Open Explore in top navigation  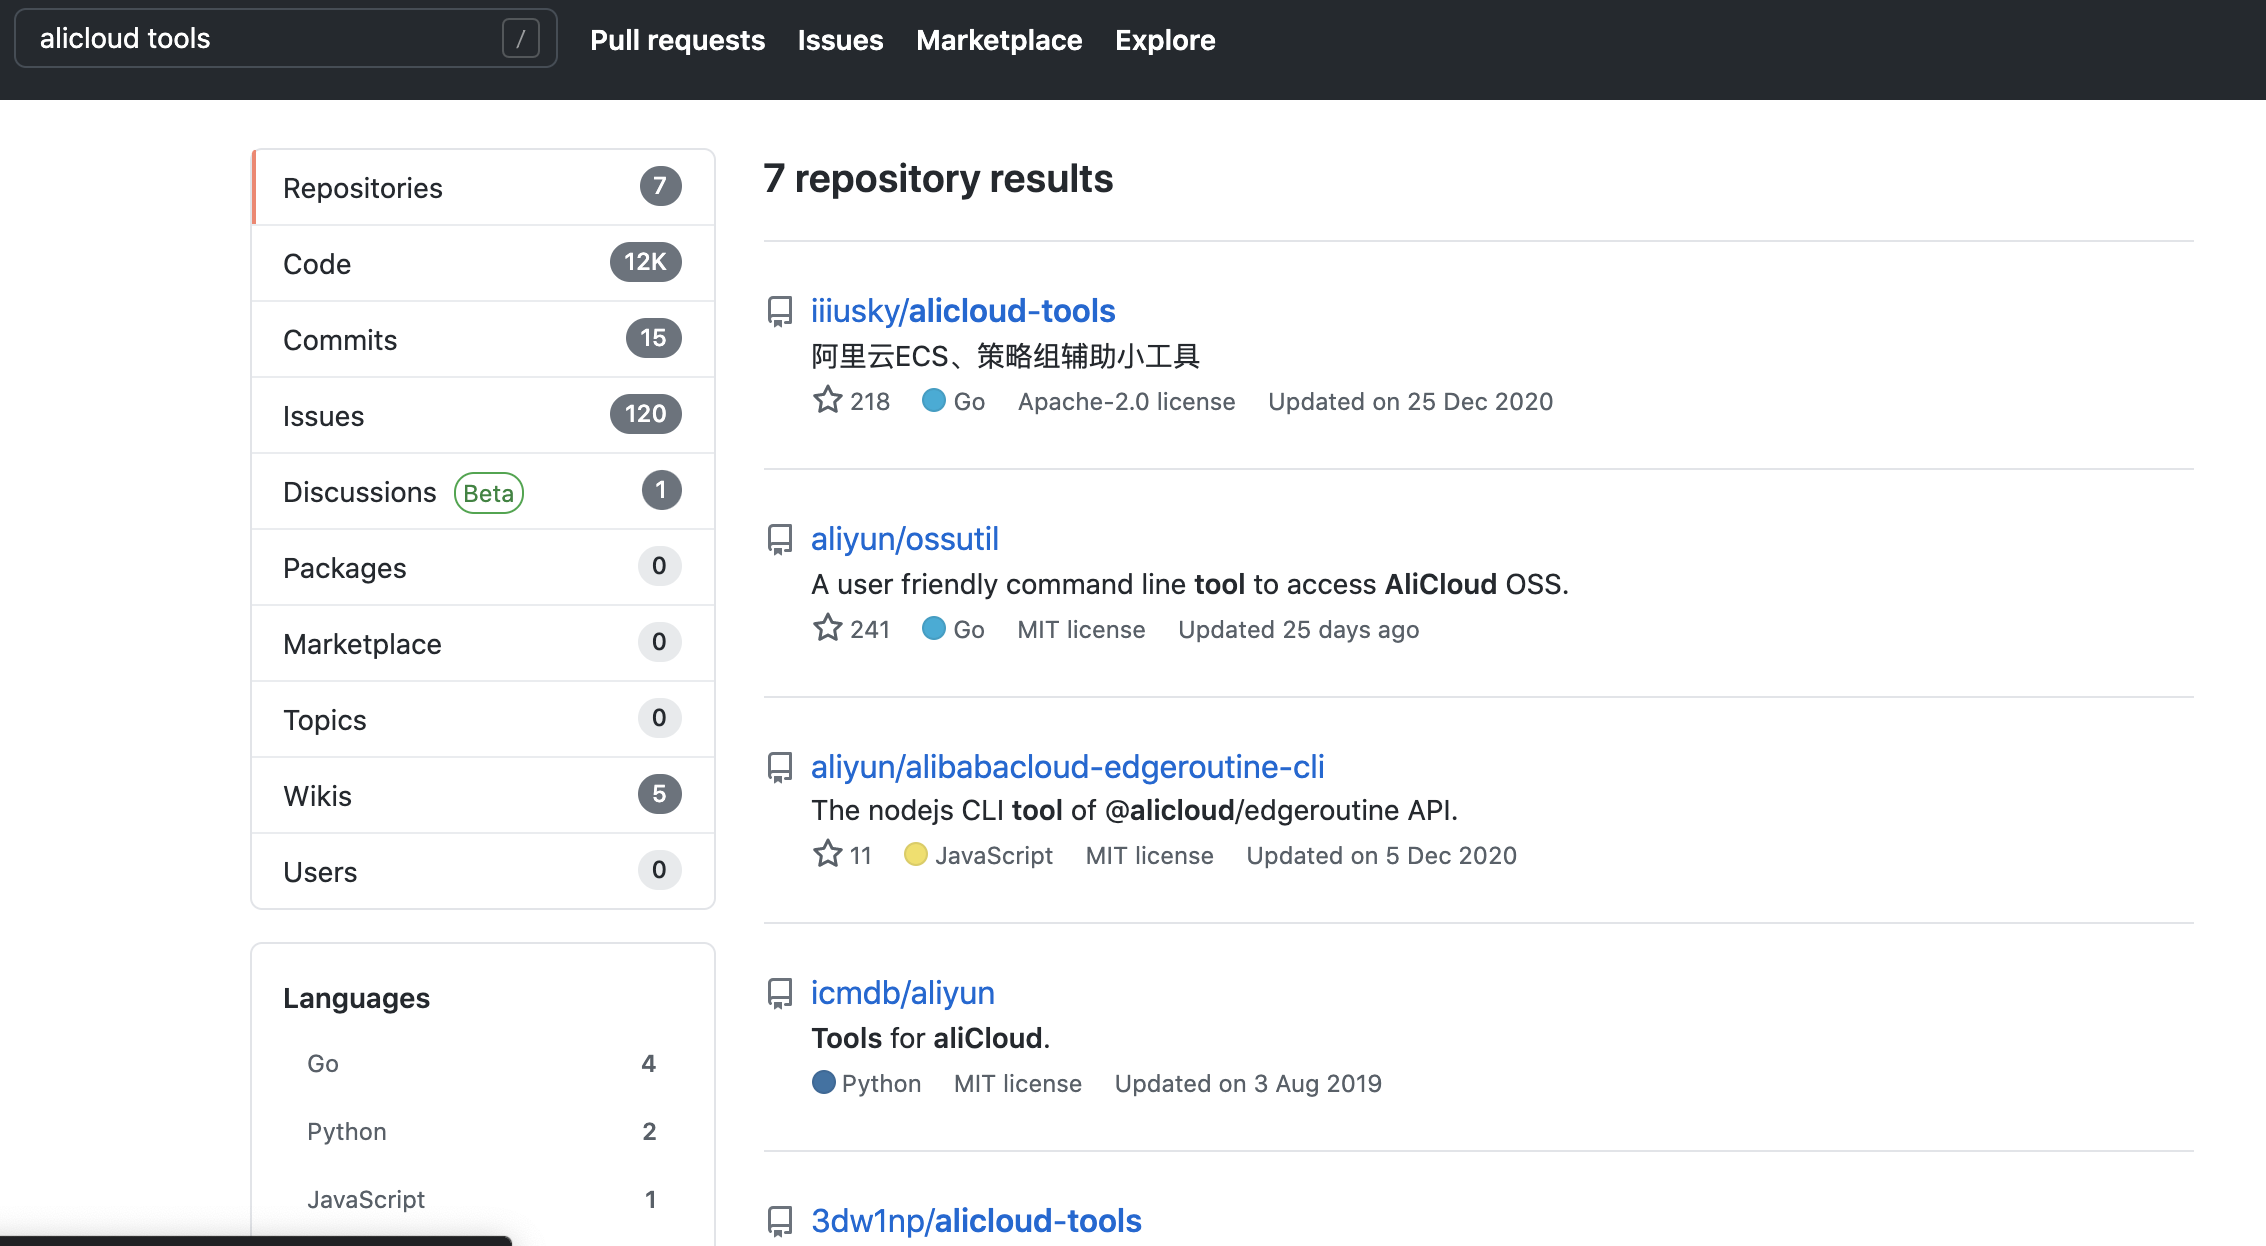(x=1165, y=40)
